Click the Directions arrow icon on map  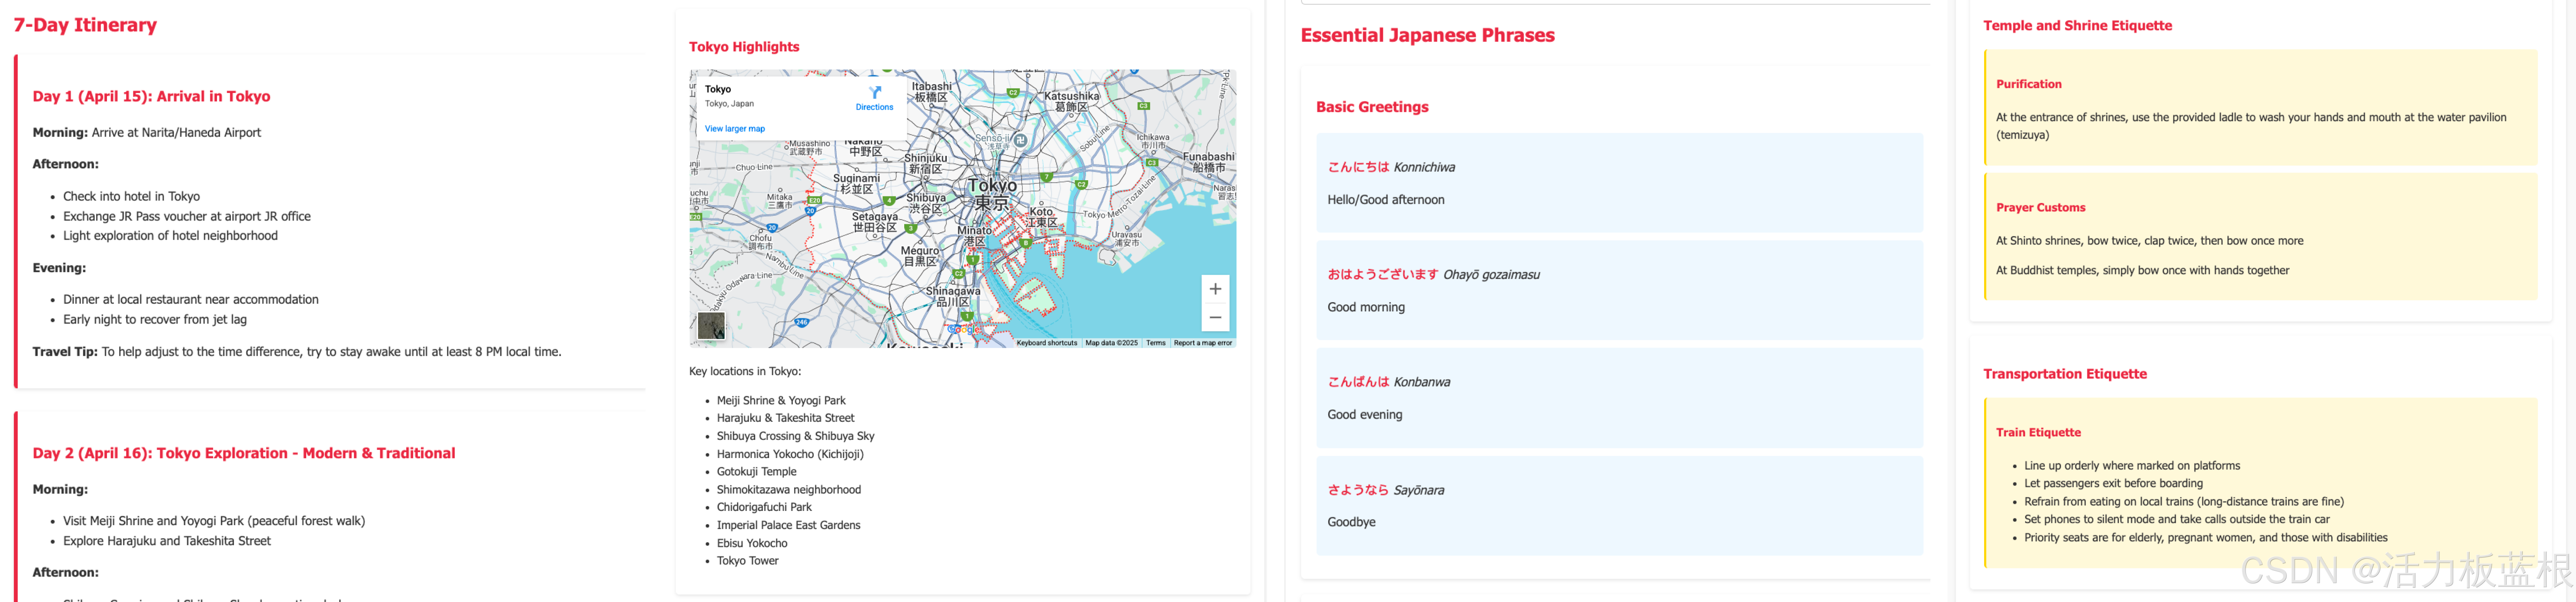[x=875, y=92]
